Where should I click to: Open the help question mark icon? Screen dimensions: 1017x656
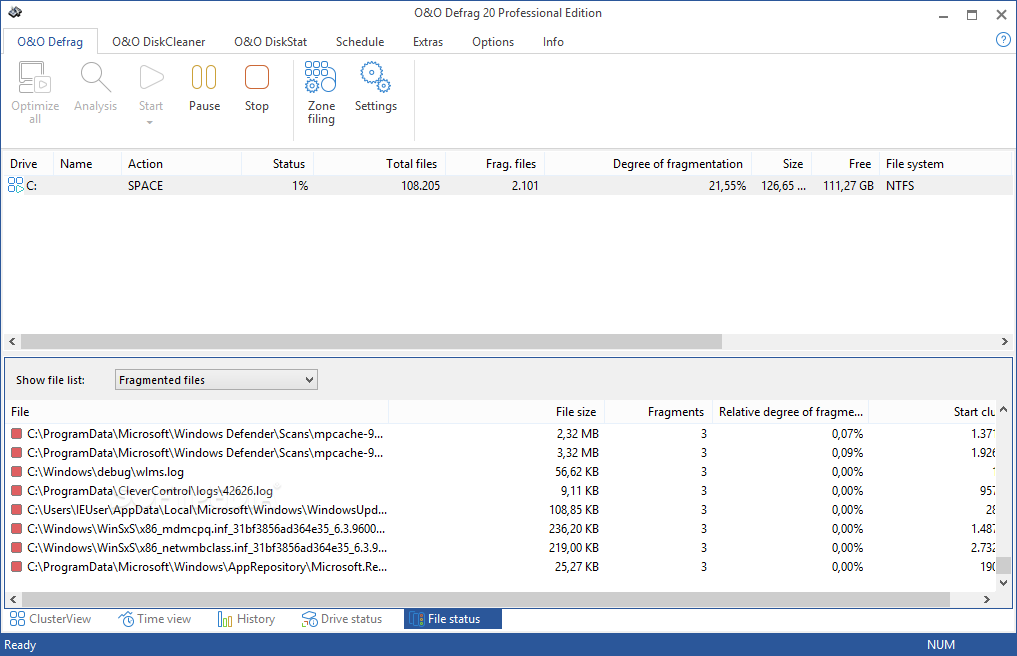1003,40
